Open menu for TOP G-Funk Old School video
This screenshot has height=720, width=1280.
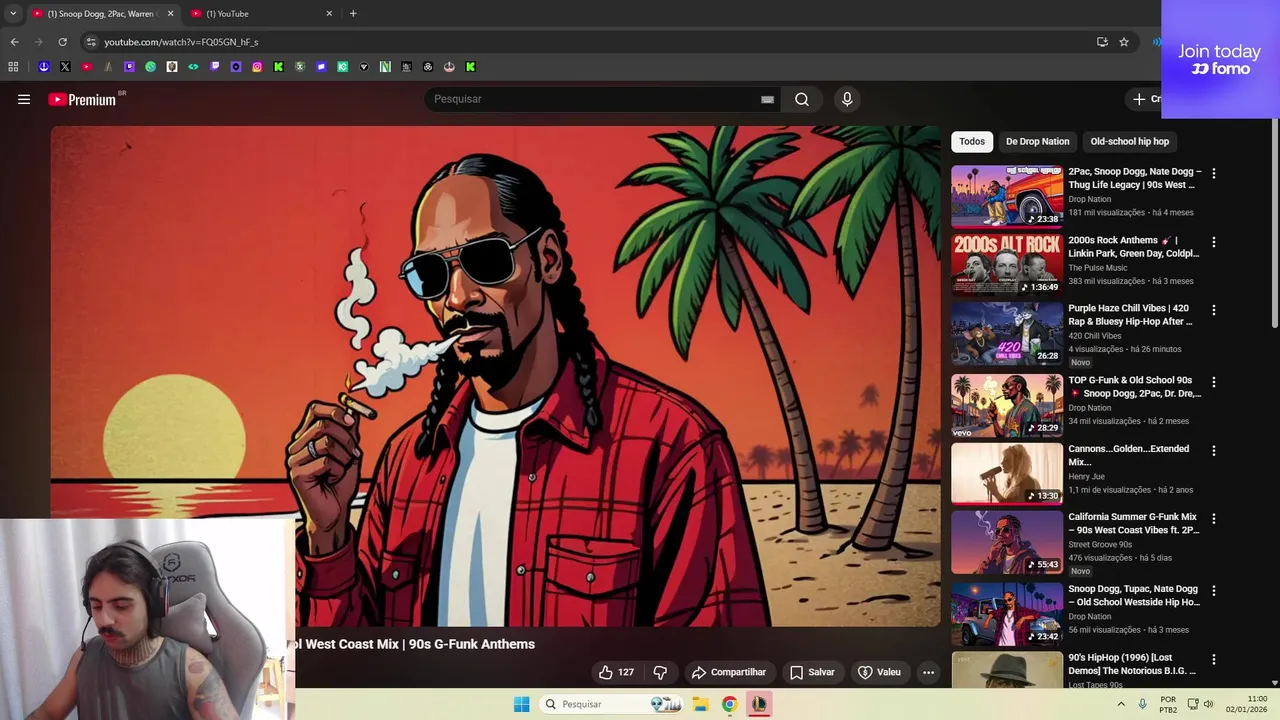[x=1214, y=382]
